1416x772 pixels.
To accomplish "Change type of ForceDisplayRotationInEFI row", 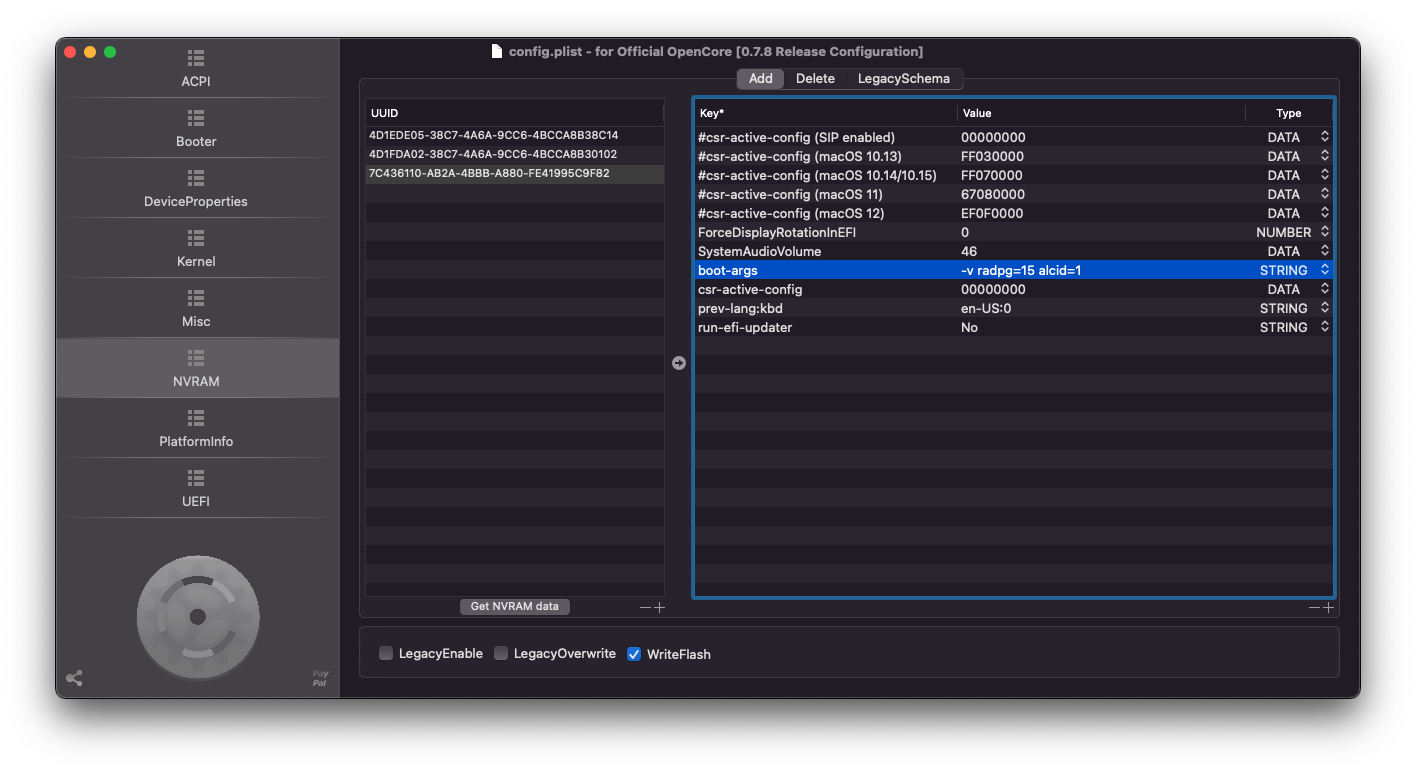I will coord(1324,232).
